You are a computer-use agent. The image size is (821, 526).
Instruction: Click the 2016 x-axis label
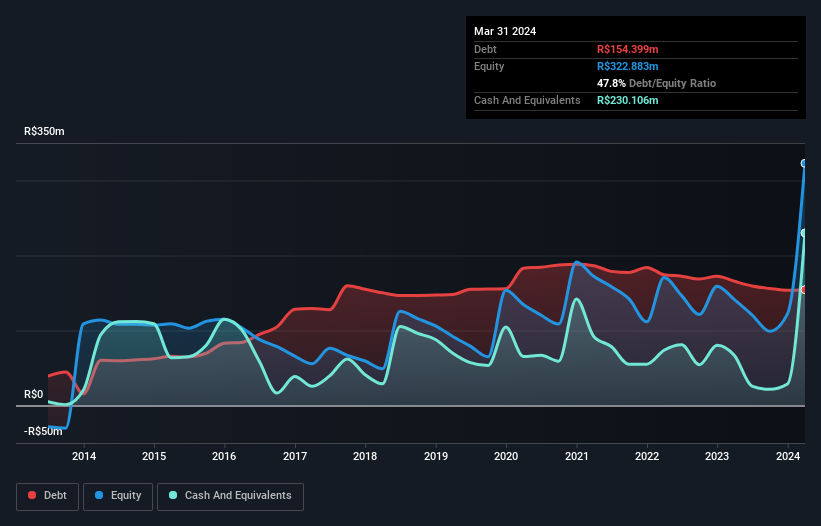[x=224, y=456]
